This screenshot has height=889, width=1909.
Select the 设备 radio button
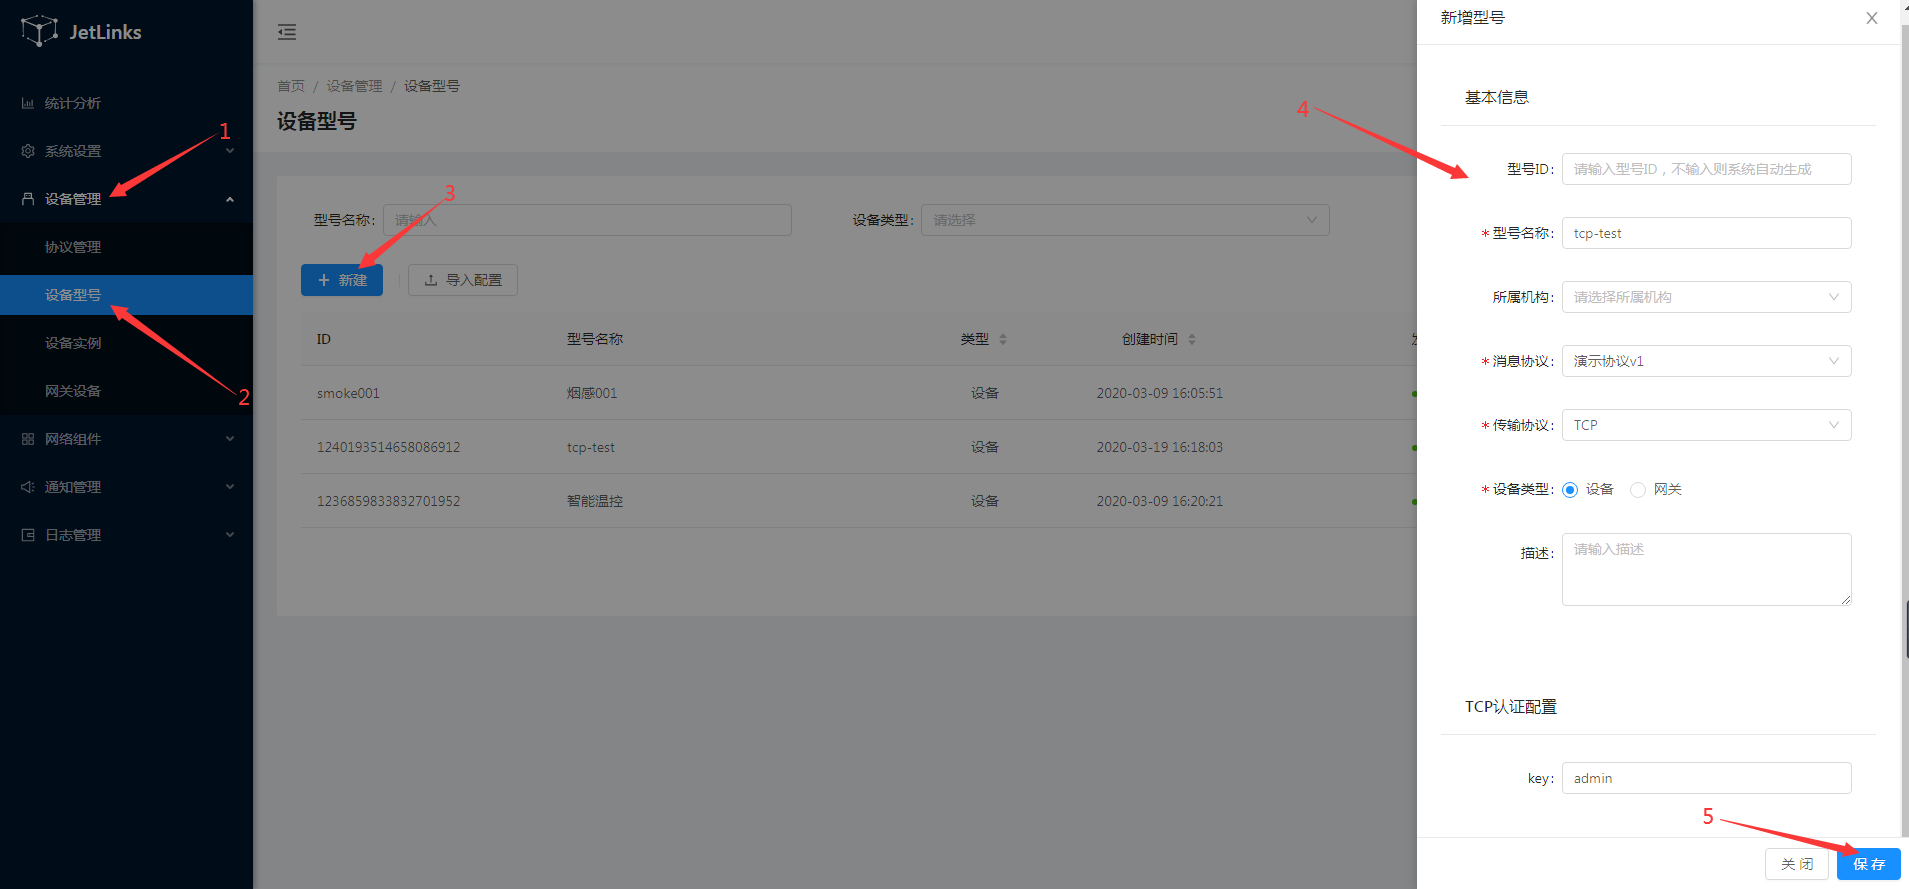pyautogui.click(x=1570, y=490)
